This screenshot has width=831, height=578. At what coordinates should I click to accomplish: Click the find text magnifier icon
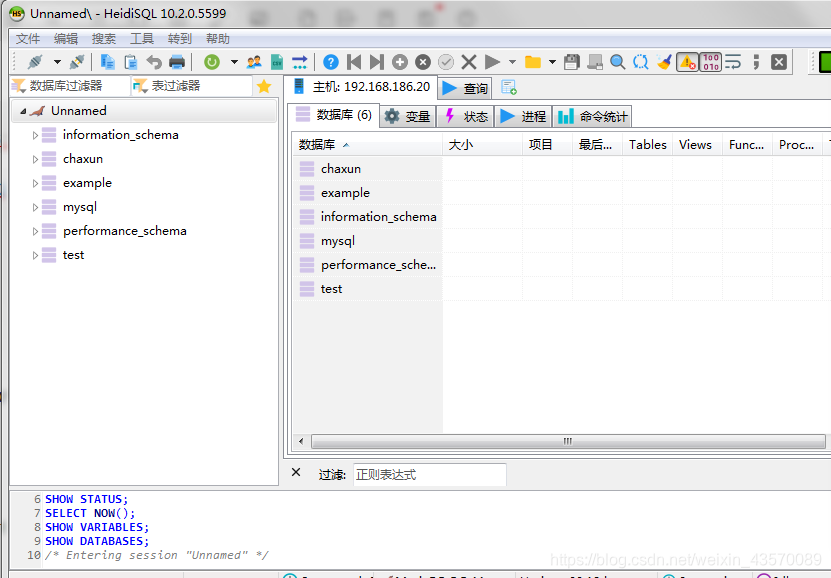pyautogui.click(x=617, y=62)
